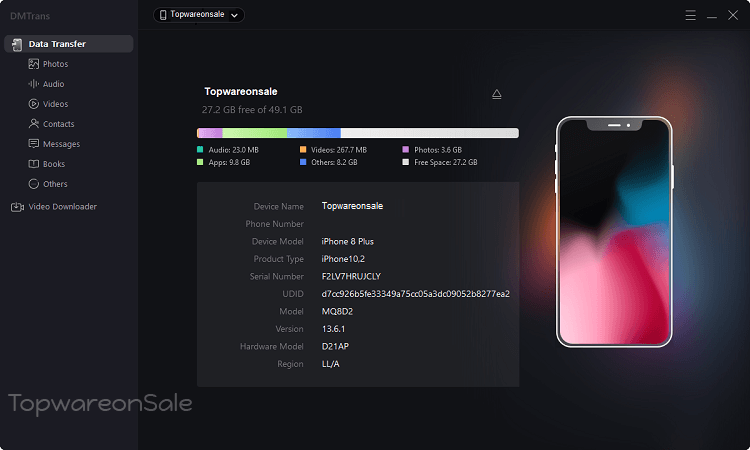The width and height of the screenshot is (750, 450).
Task: Click the Videos orange legend swatch
Action: [x=303, y=150]
